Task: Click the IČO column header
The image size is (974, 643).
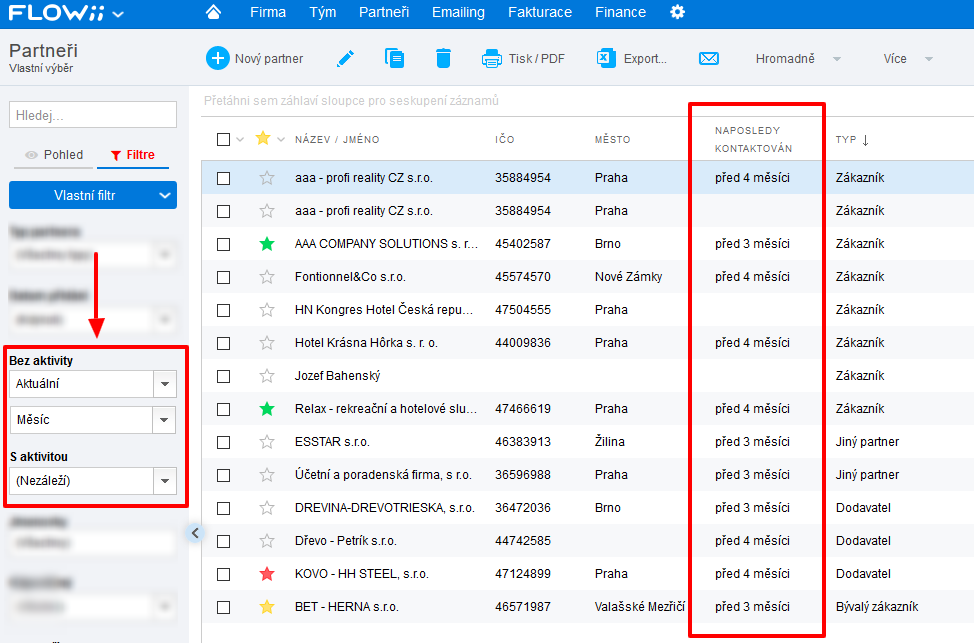Action: (x=504, y=140)
